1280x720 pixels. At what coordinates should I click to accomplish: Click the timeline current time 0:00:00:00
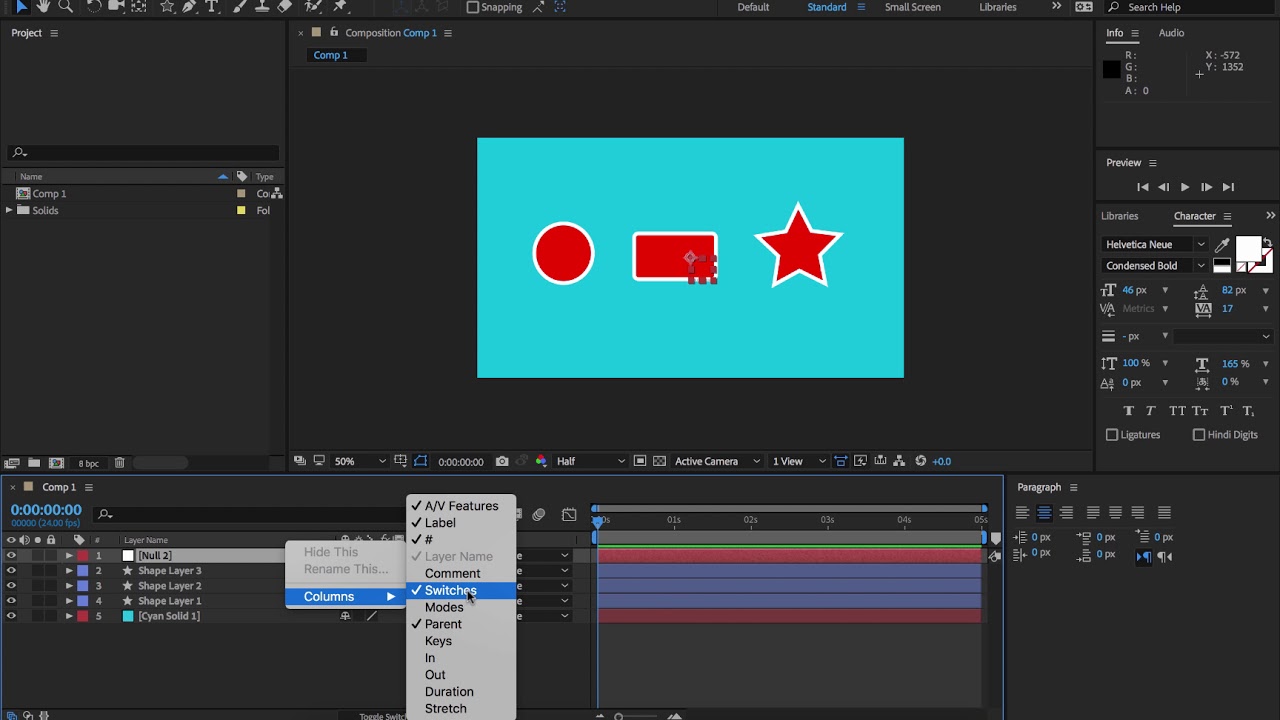tap(46, 510)
